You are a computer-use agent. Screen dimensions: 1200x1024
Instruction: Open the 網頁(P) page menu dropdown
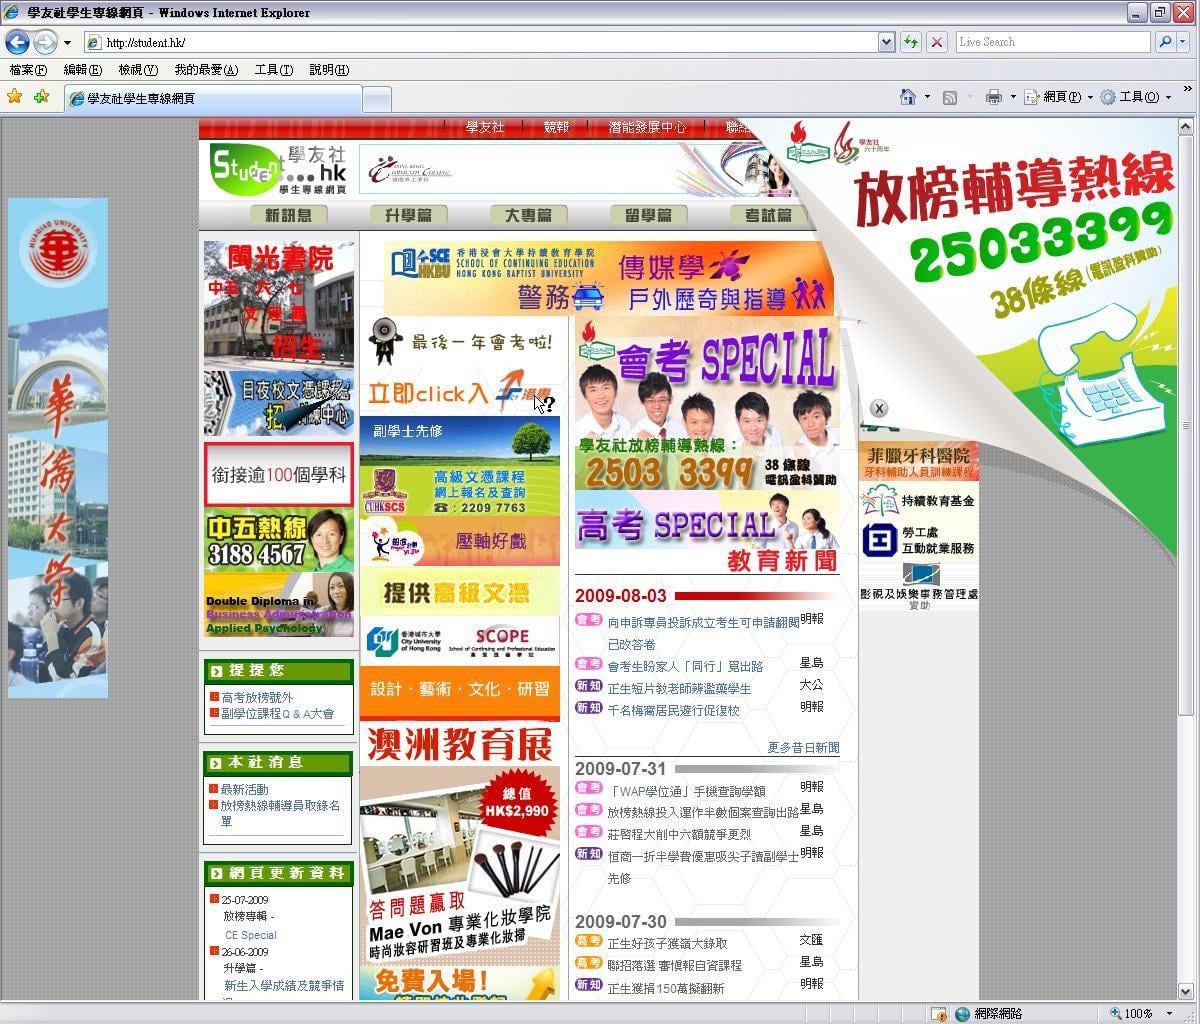(x=1058, y=97)
